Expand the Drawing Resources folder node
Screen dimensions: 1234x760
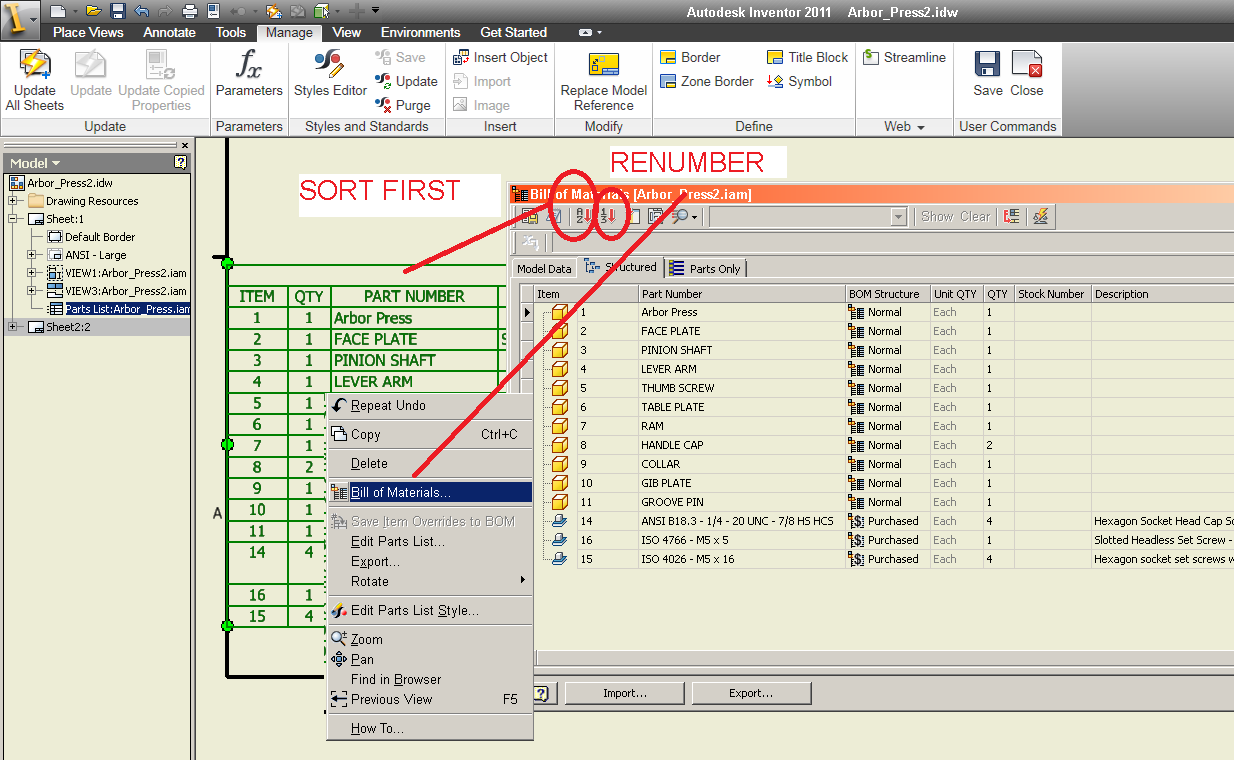14,201
